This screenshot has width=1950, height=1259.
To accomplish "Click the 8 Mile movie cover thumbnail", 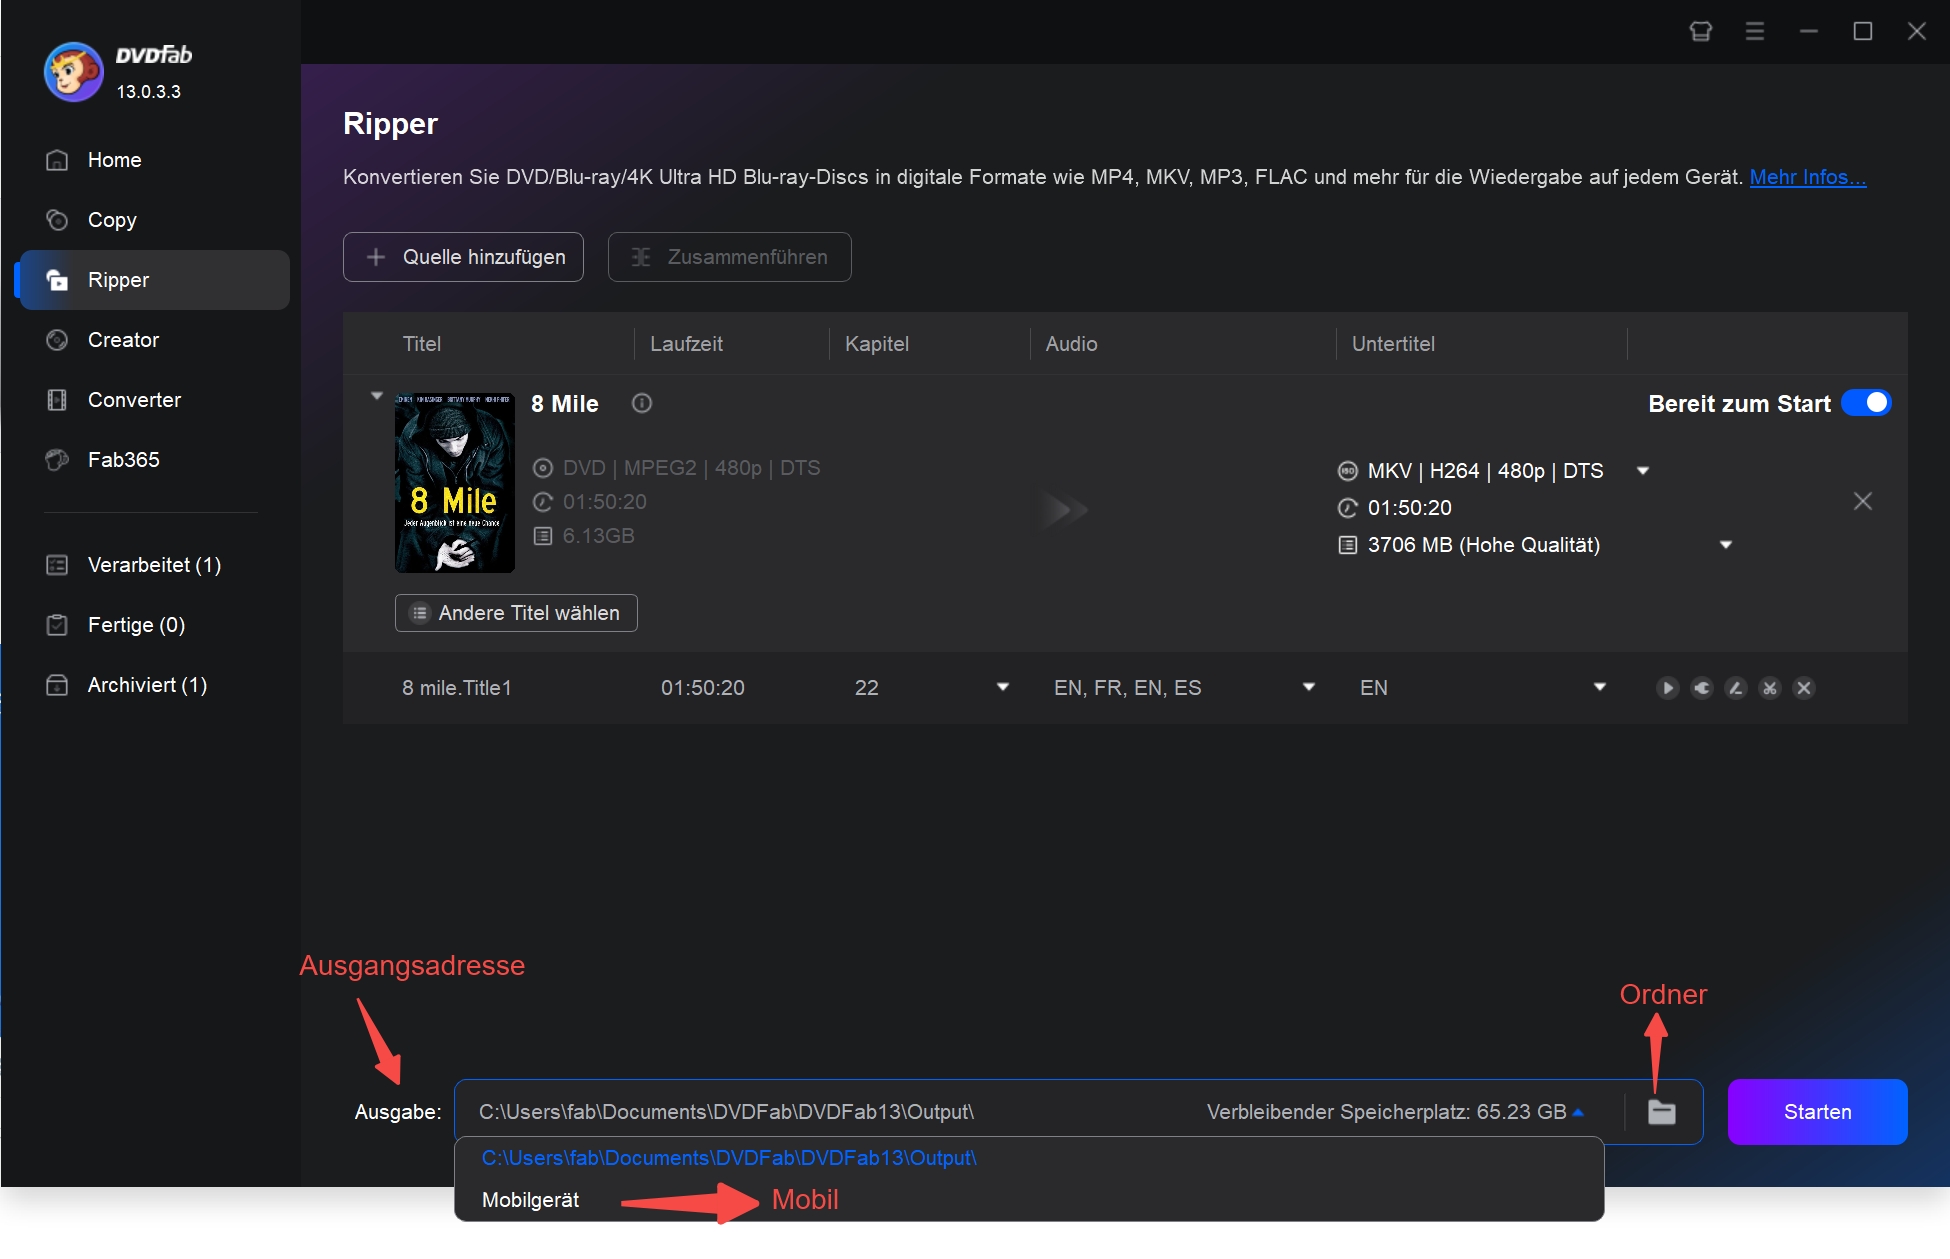I will click(x=455, y=483).
